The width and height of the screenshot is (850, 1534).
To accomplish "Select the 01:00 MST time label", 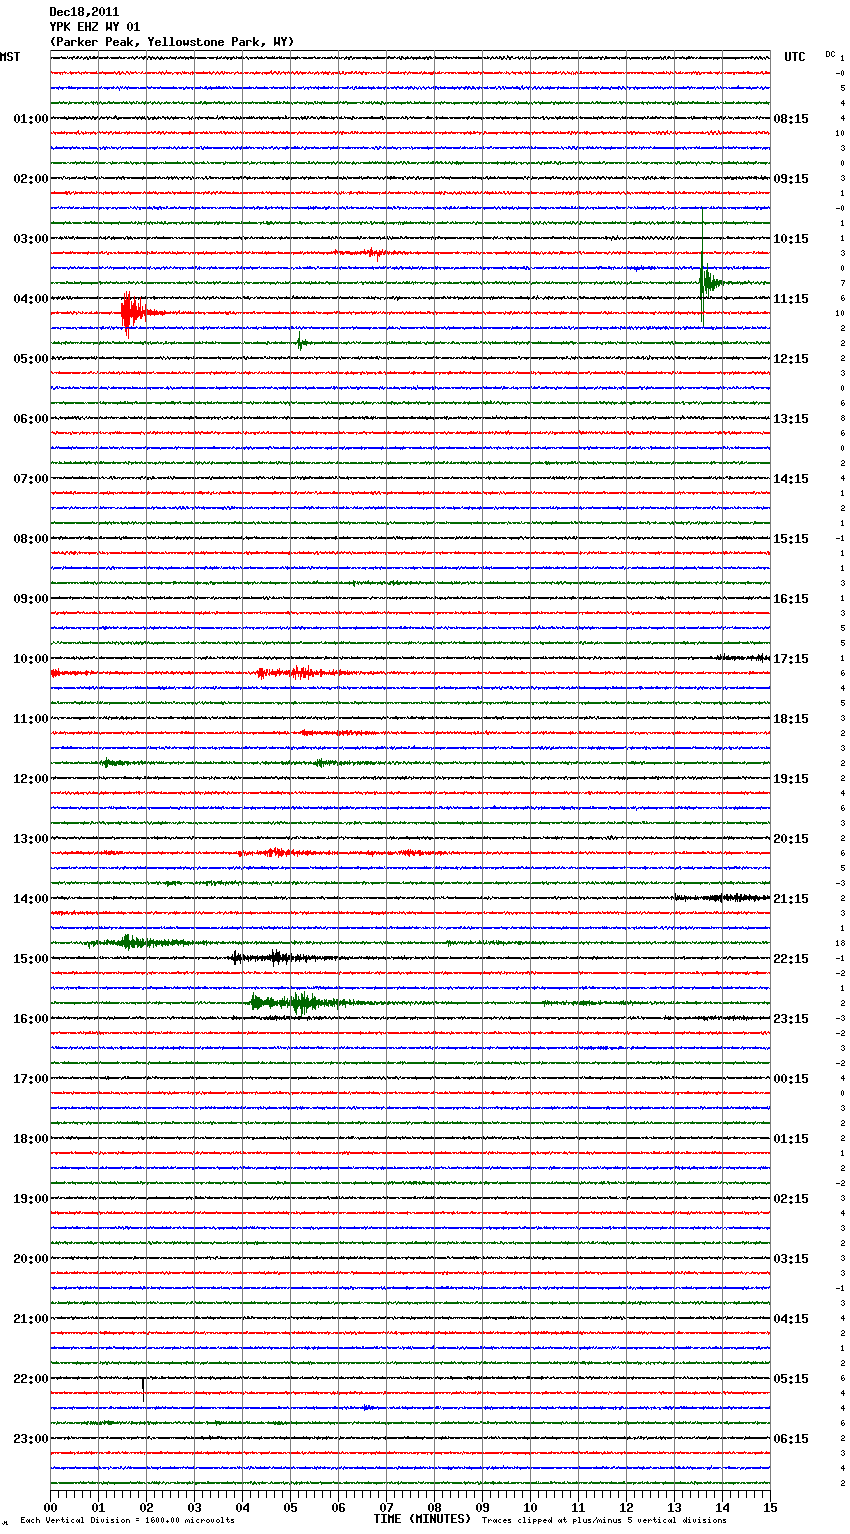I will [x=30, y=119].
